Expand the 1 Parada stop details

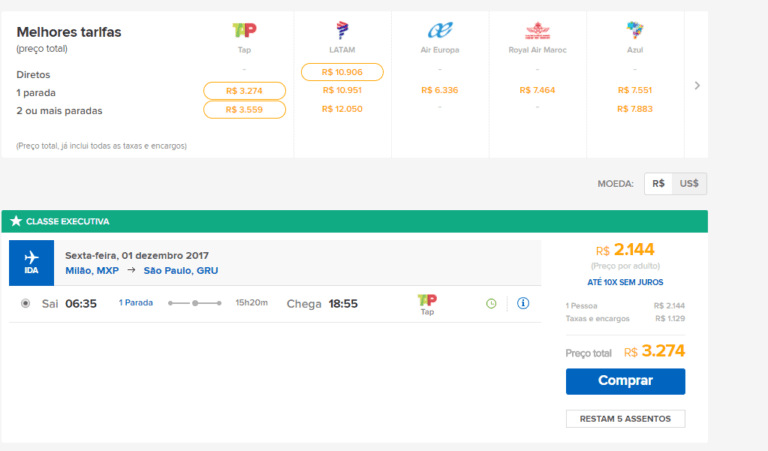pos(136,302)
